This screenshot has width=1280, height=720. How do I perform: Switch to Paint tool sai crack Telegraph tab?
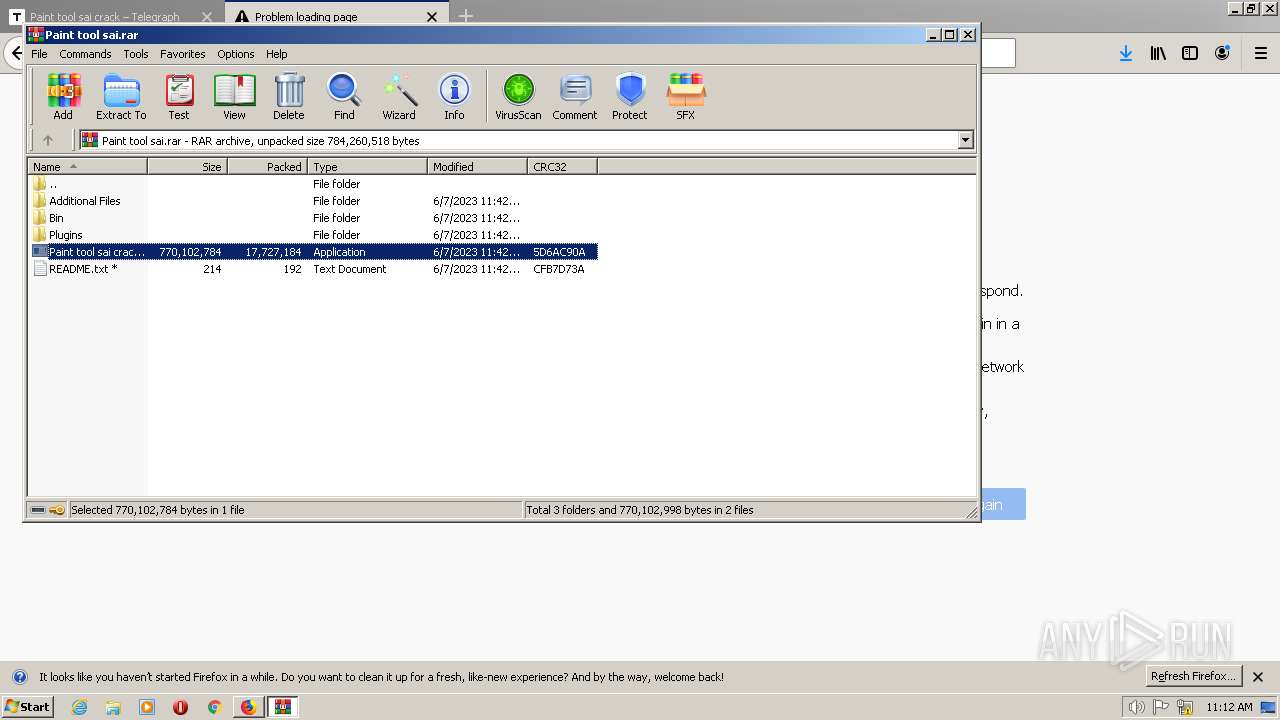(111, 16)
